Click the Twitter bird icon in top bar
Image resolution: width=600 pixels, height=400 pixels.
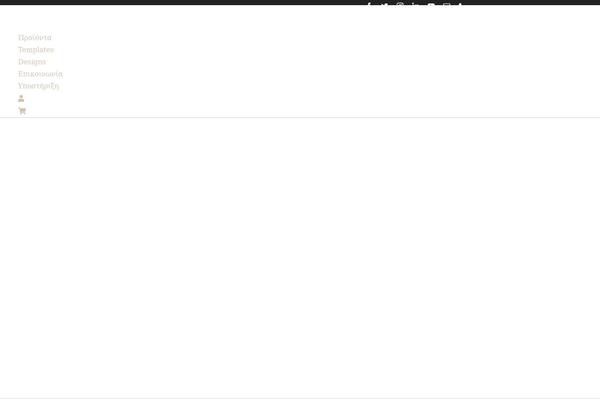385,4
